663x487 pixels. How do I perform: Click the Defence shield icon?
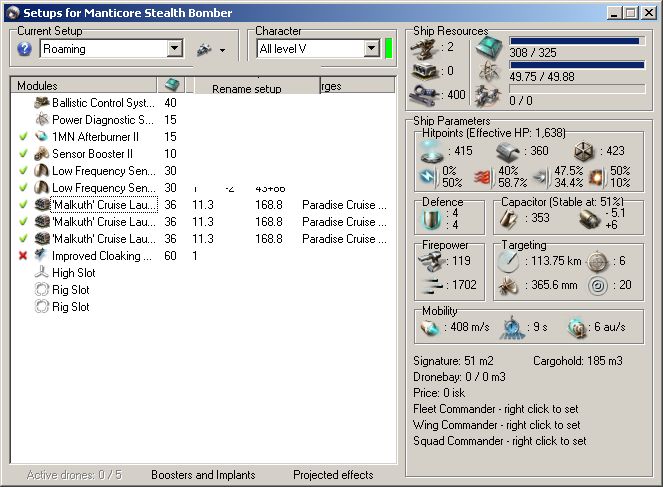pos(432,219)
